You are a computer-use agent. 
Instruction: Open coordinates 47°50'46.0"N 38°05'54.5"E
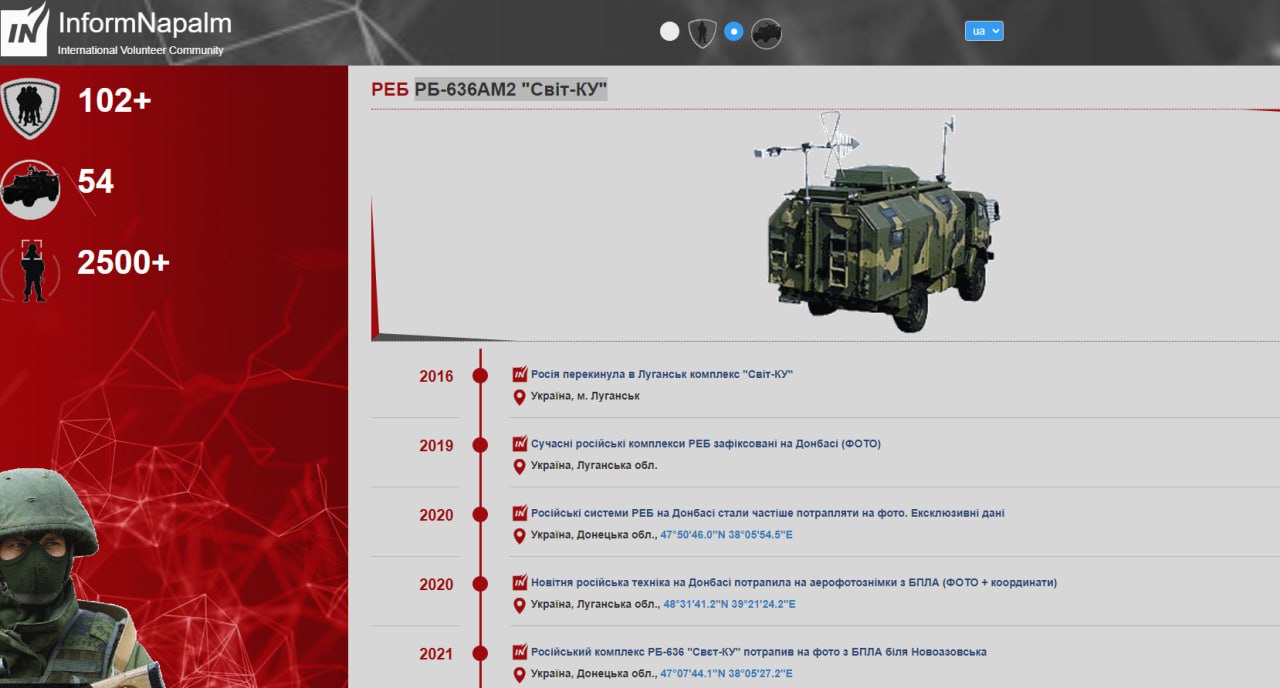[726, 535]
